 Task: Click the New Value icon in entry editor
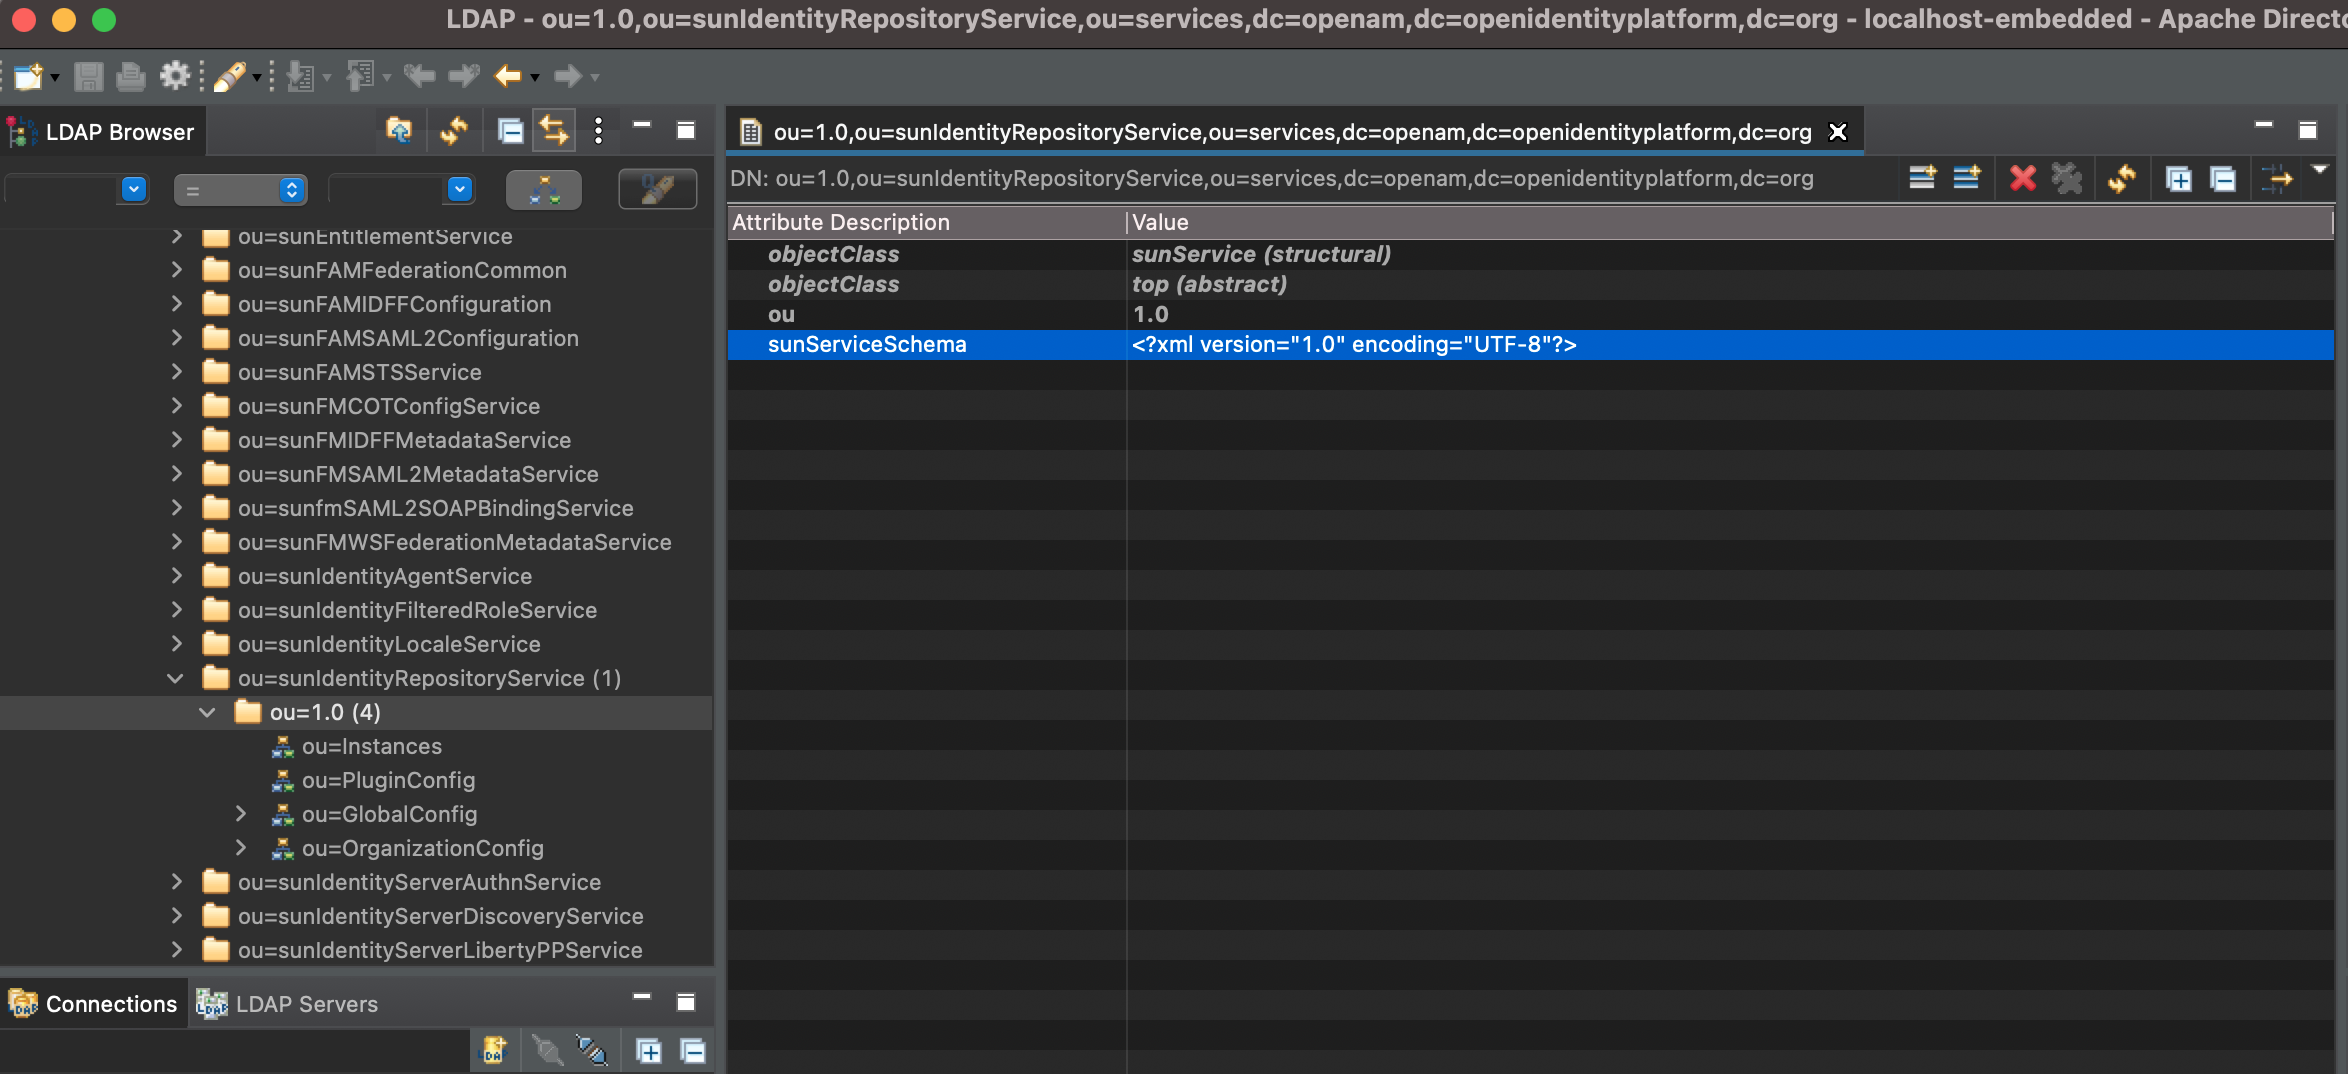point(1966,178)
